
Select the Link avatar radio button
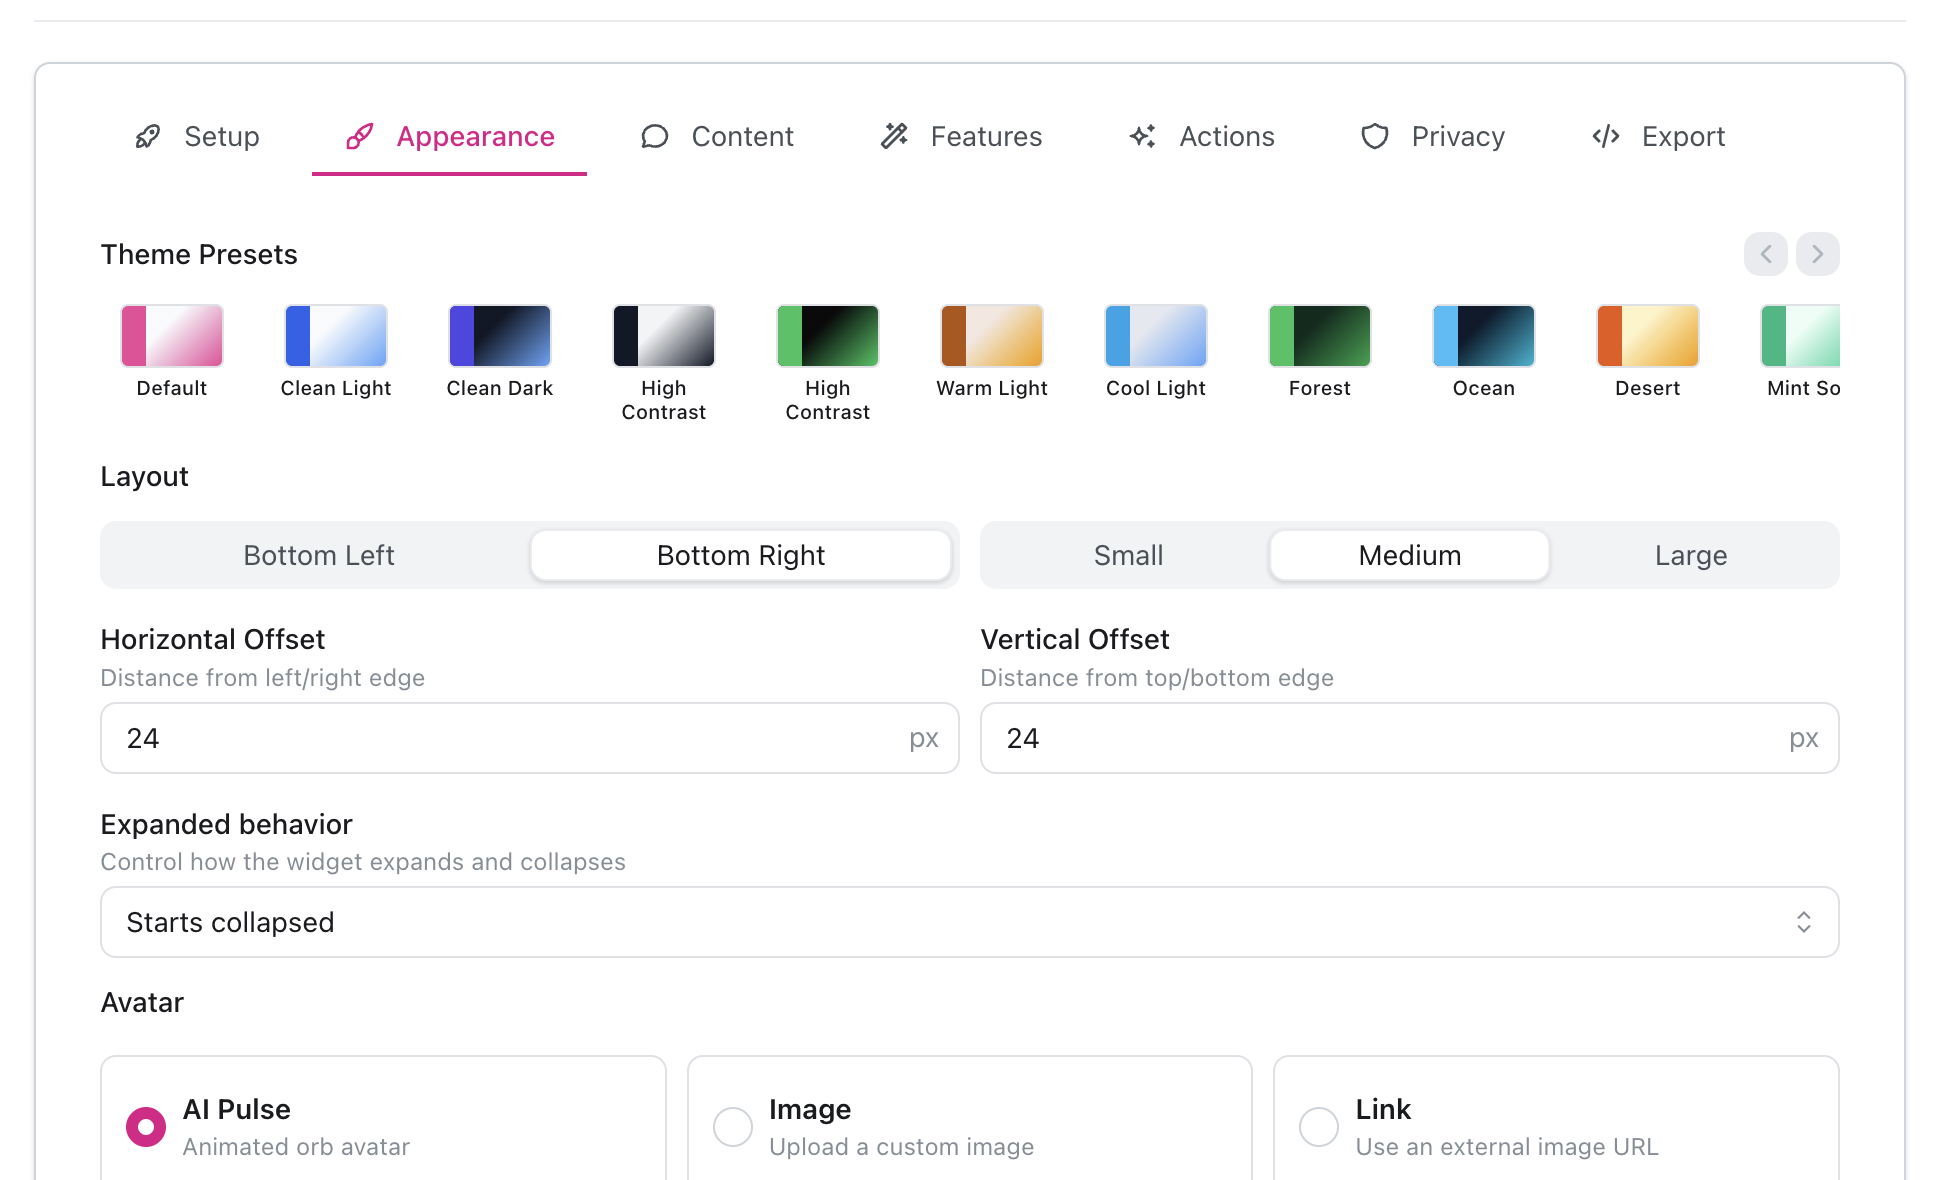(x=1319, y=1127)
